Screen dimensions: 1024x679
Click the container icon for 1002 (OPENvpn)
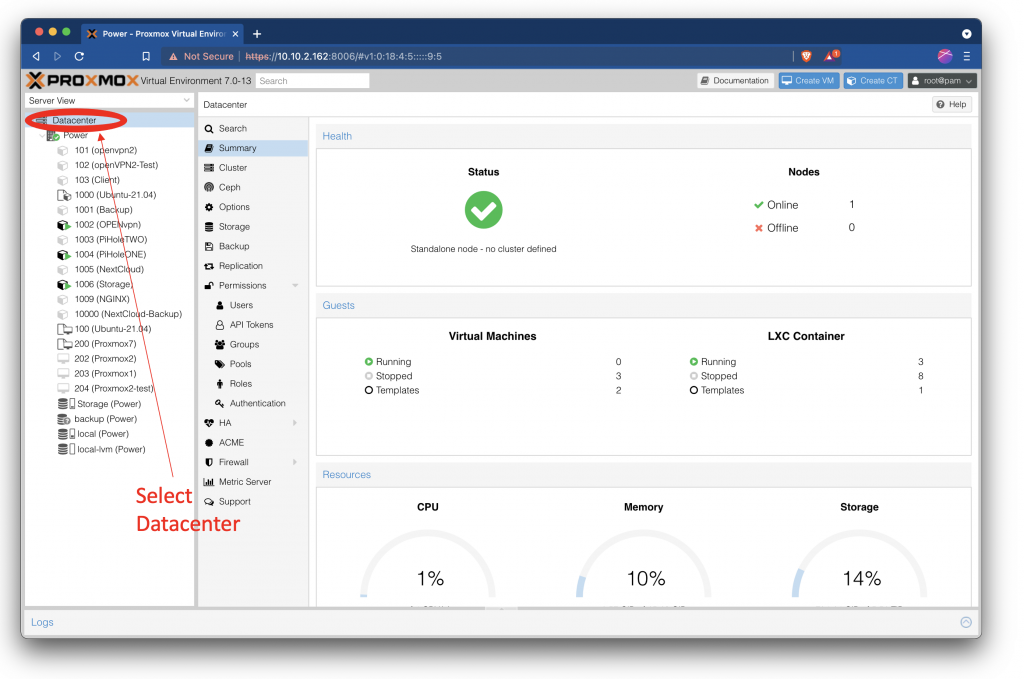[x=63, y=225]
